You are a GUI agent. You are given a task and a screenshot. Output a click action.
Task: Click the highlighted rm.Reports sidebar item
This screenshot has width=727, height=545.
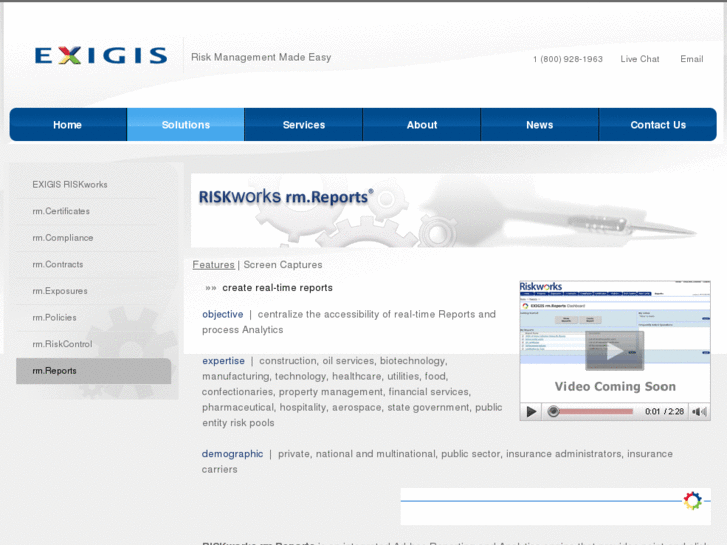click(94, 371)
